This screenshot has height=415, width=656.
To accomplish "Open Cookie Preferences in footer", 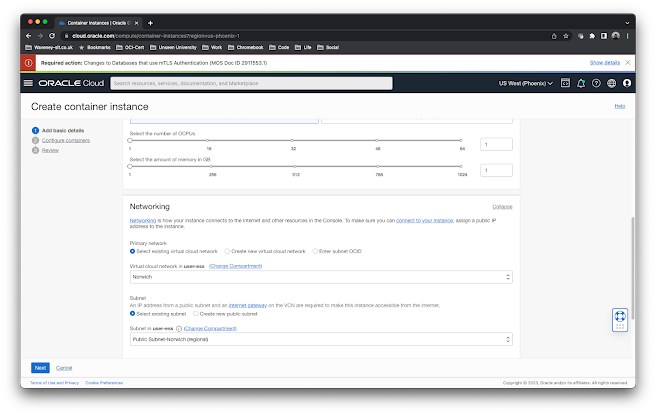I will click(x=104, y=383).
